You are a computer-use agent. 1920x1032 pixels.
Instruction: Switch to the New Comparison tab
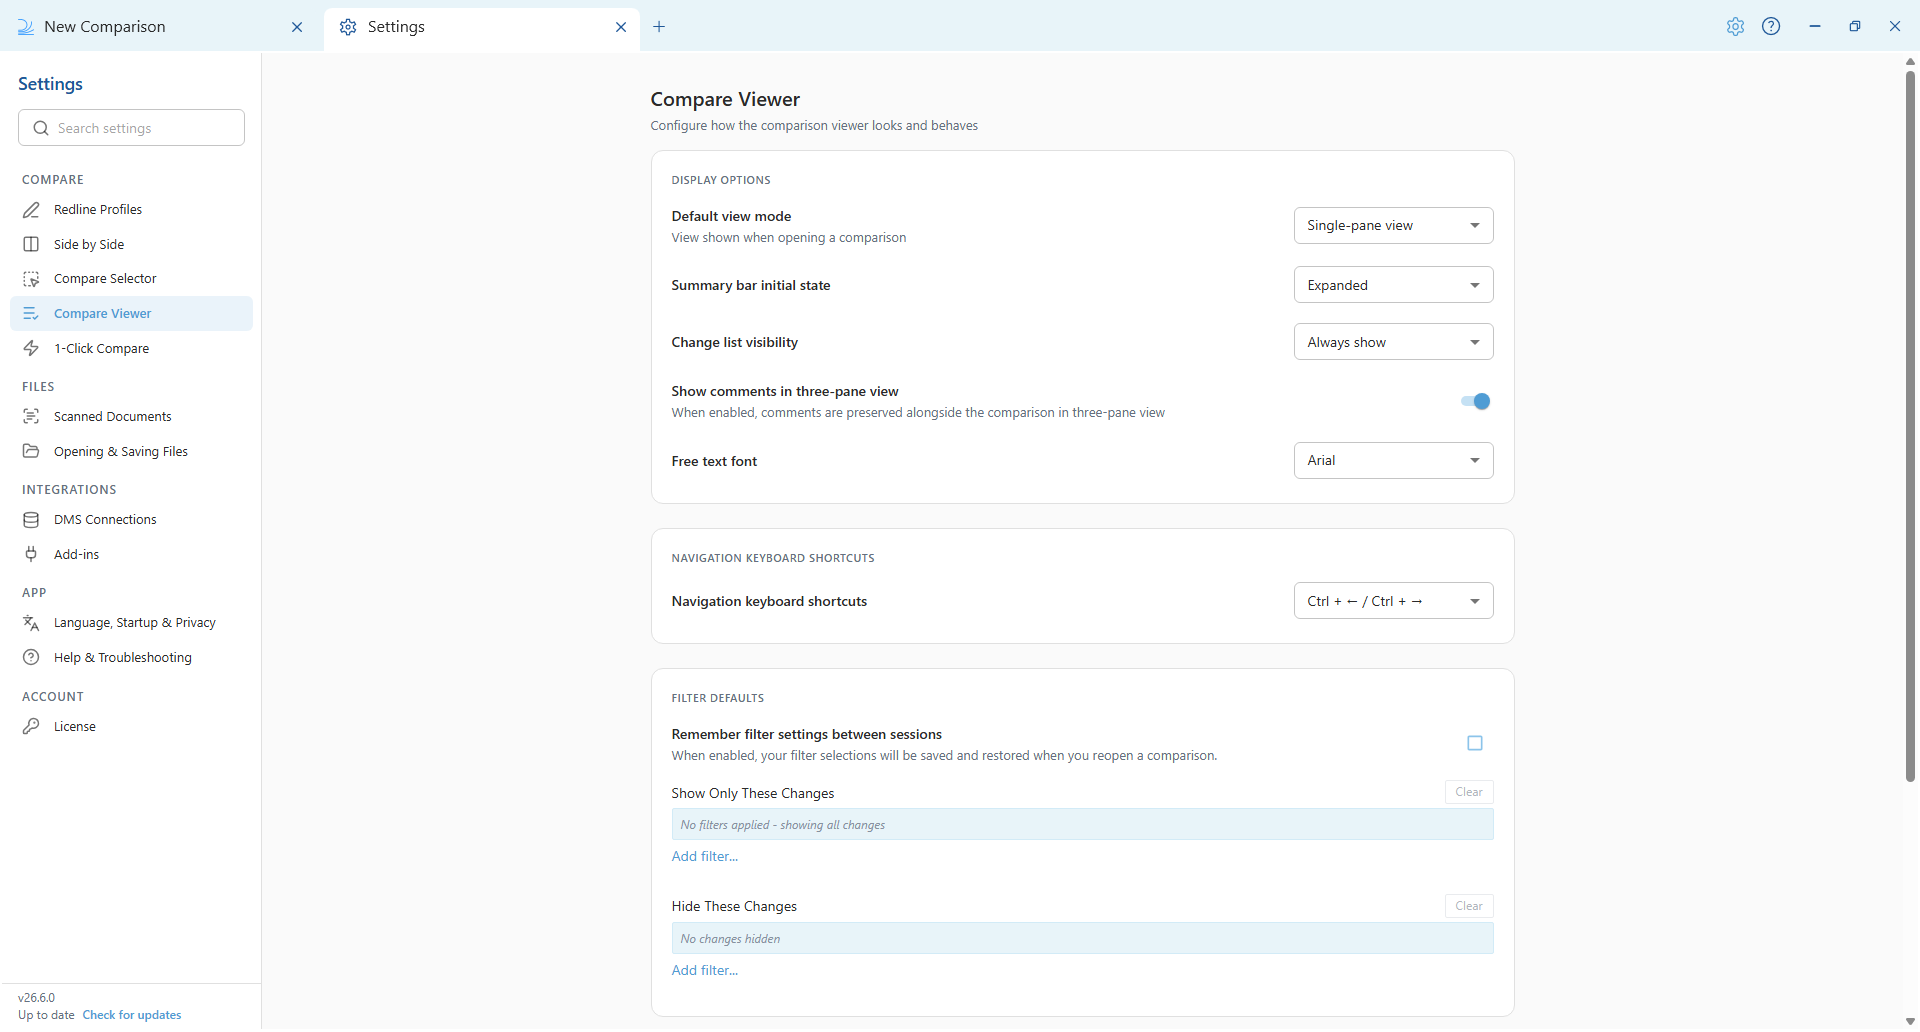click(x=160, y=27)
